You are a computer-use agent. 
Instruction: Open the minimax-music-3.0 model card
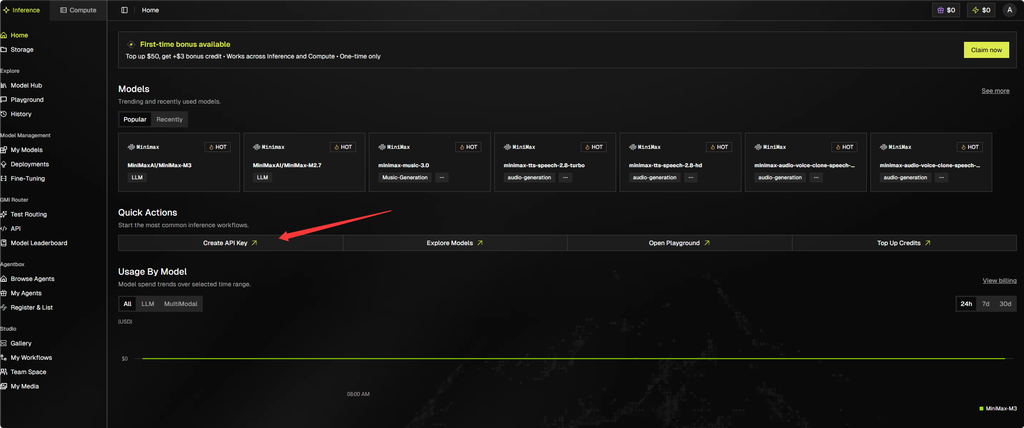tap(430, 163)
